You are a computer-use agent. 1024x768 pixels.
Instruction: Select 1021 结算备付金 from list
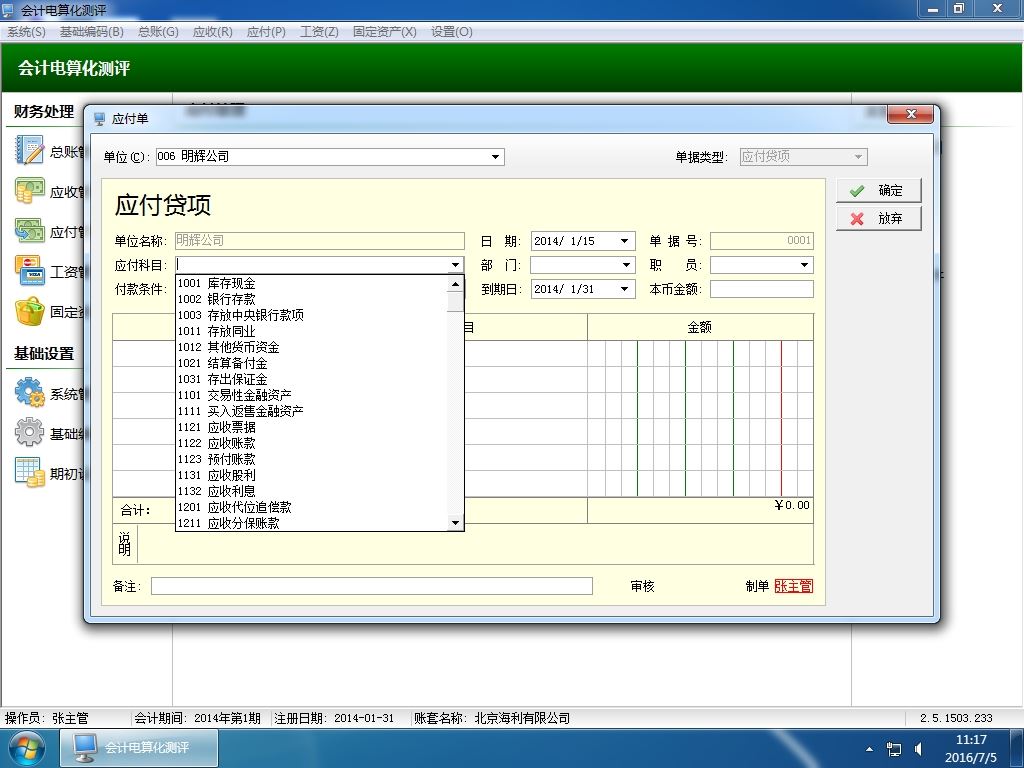click(x=312, y=363)
